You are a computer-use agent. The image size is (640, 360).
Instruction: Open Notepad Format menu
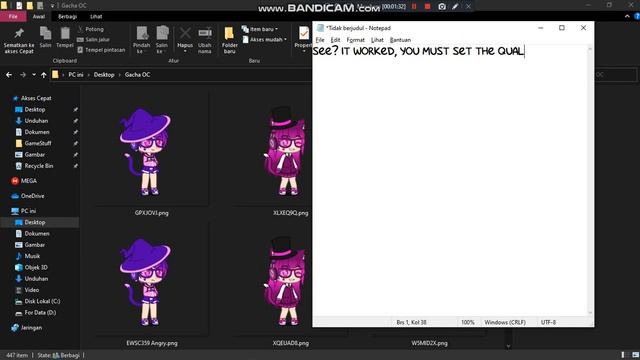356,40
